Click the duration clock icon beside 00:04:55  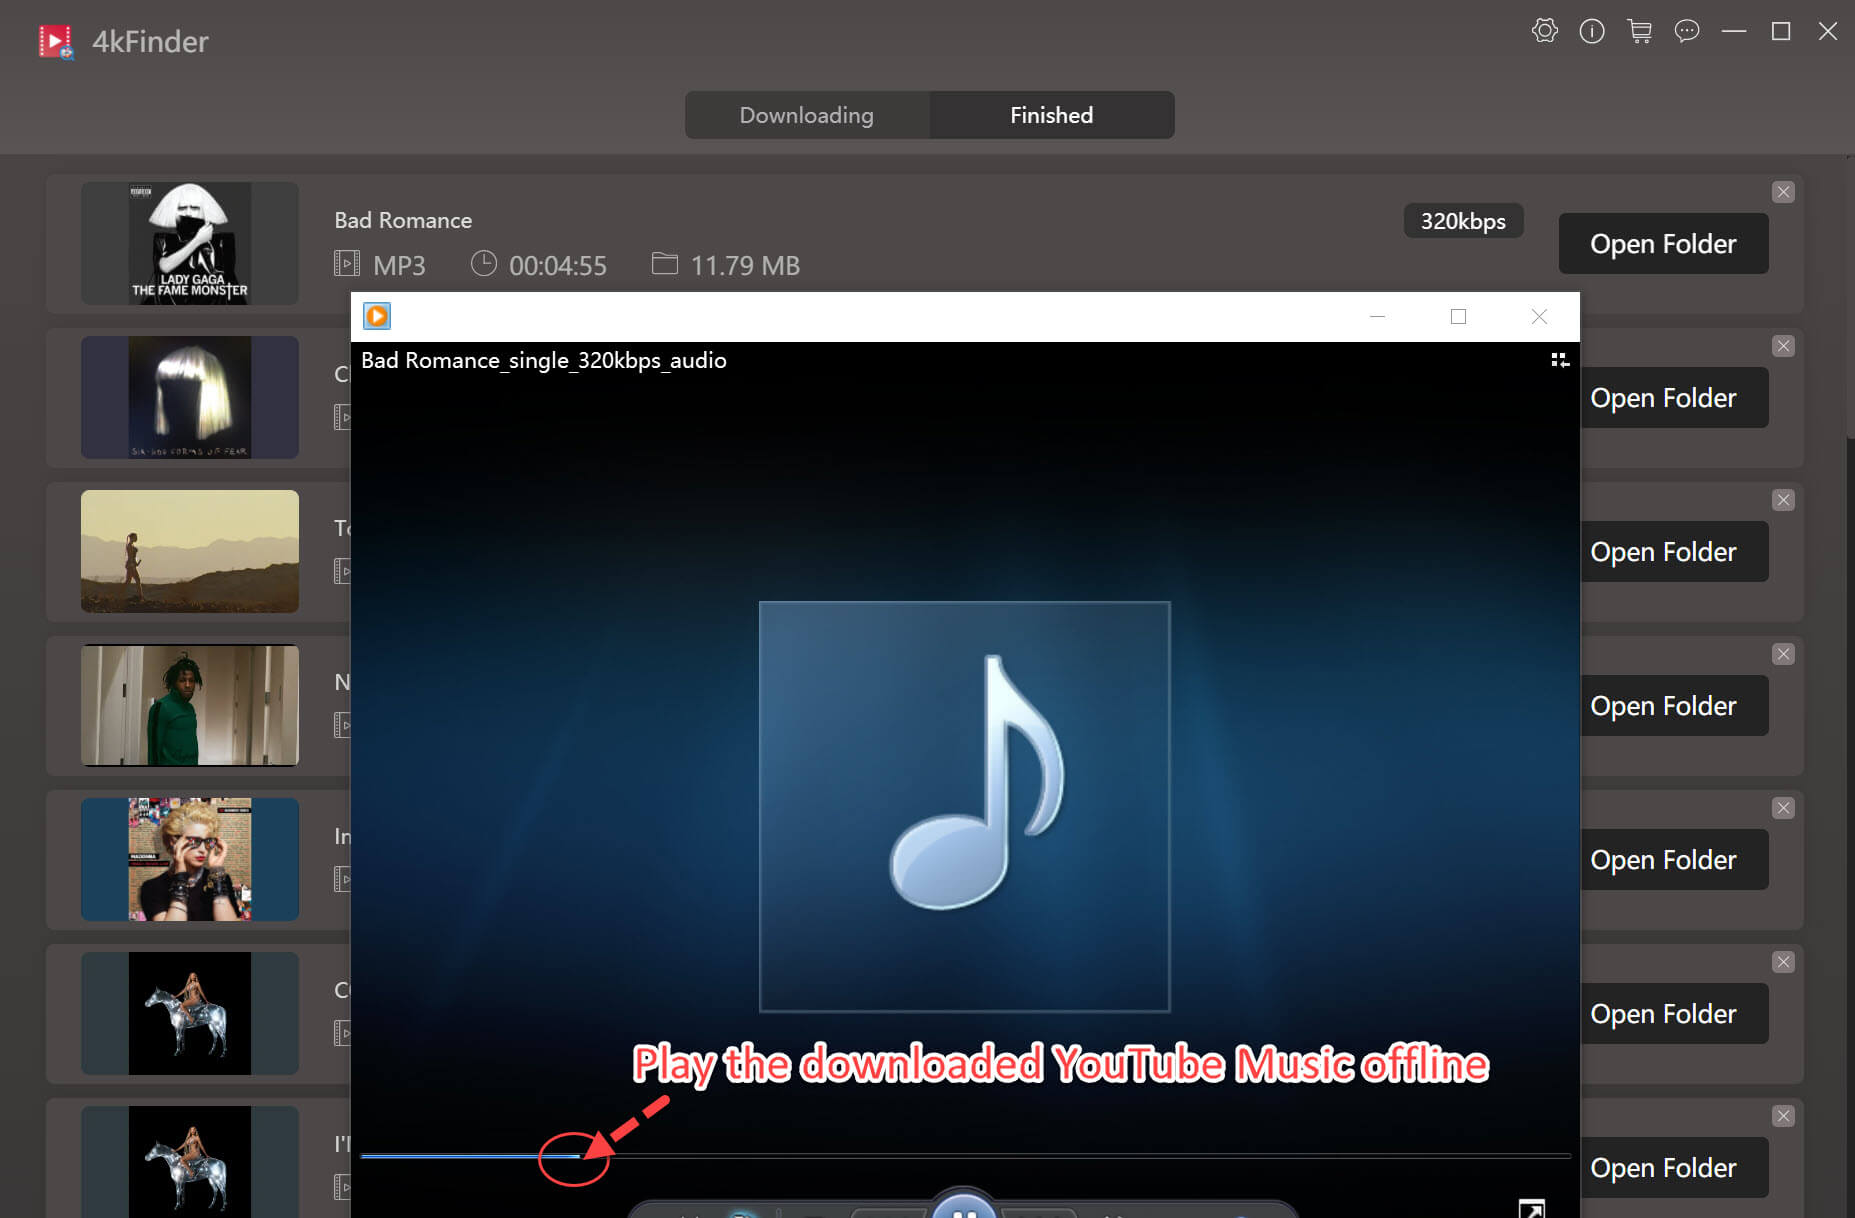tap(484, 264)
